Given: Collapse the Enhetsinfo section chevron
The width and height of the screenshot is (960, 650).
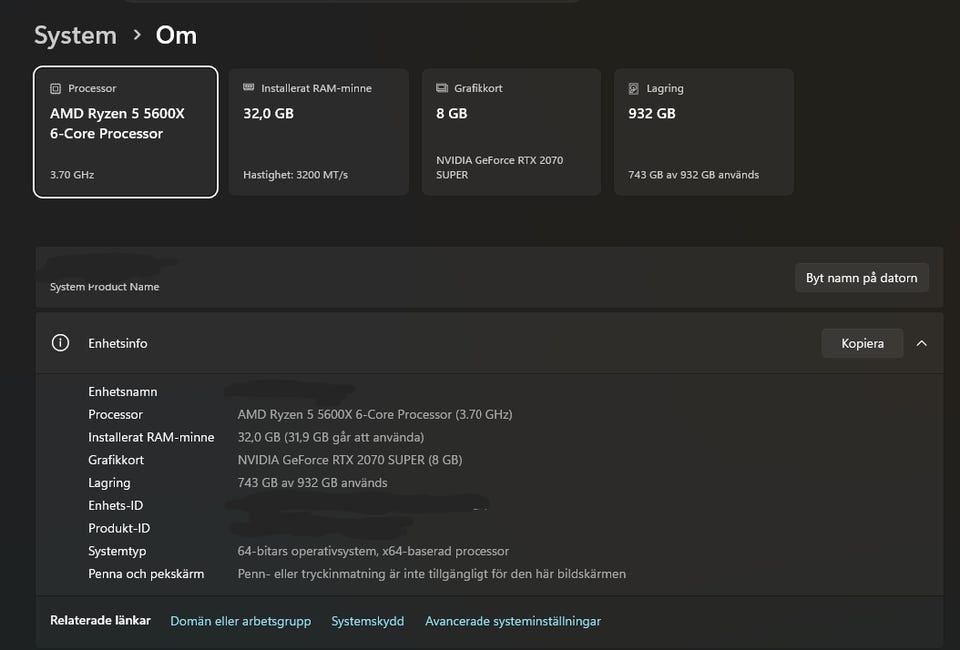Looking at the screenshot, I should pos(921,343).
